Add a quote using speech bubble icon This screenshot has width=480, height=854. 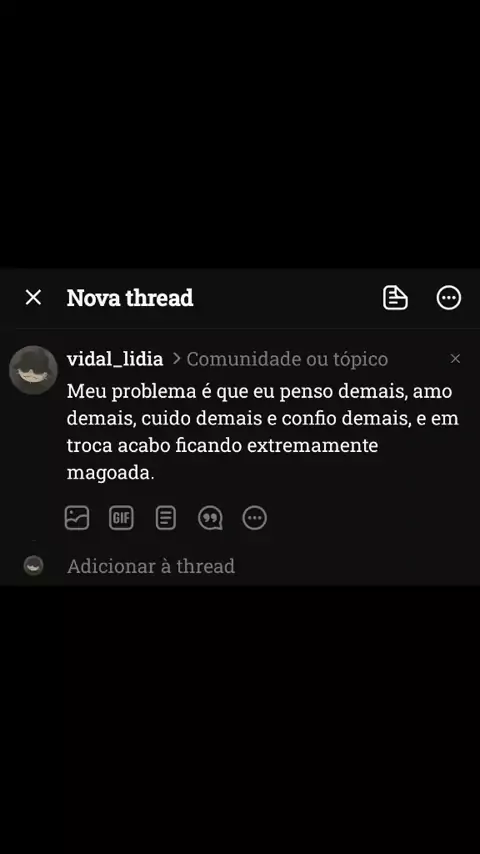coord(210,518)
